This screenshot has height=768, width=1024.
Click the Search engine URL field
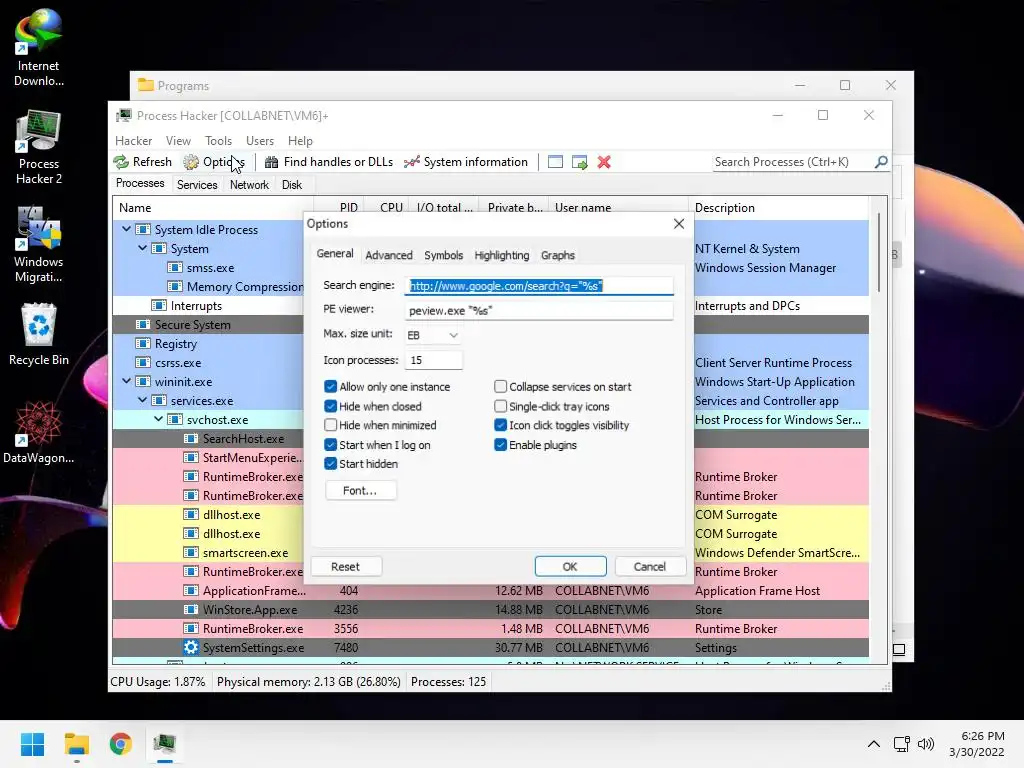539,286
